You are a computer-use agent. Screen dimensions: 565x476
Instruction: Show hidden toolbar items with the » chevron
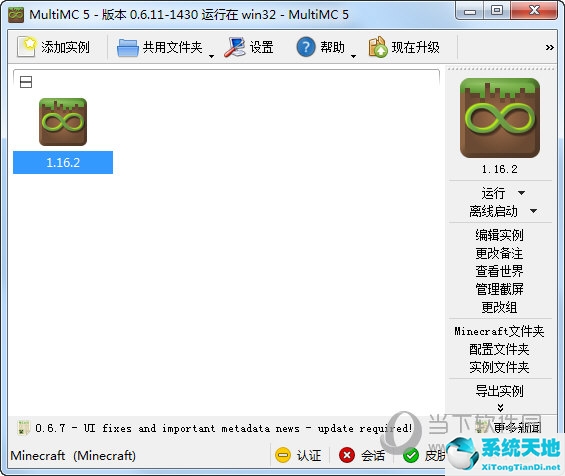(550, 47)
